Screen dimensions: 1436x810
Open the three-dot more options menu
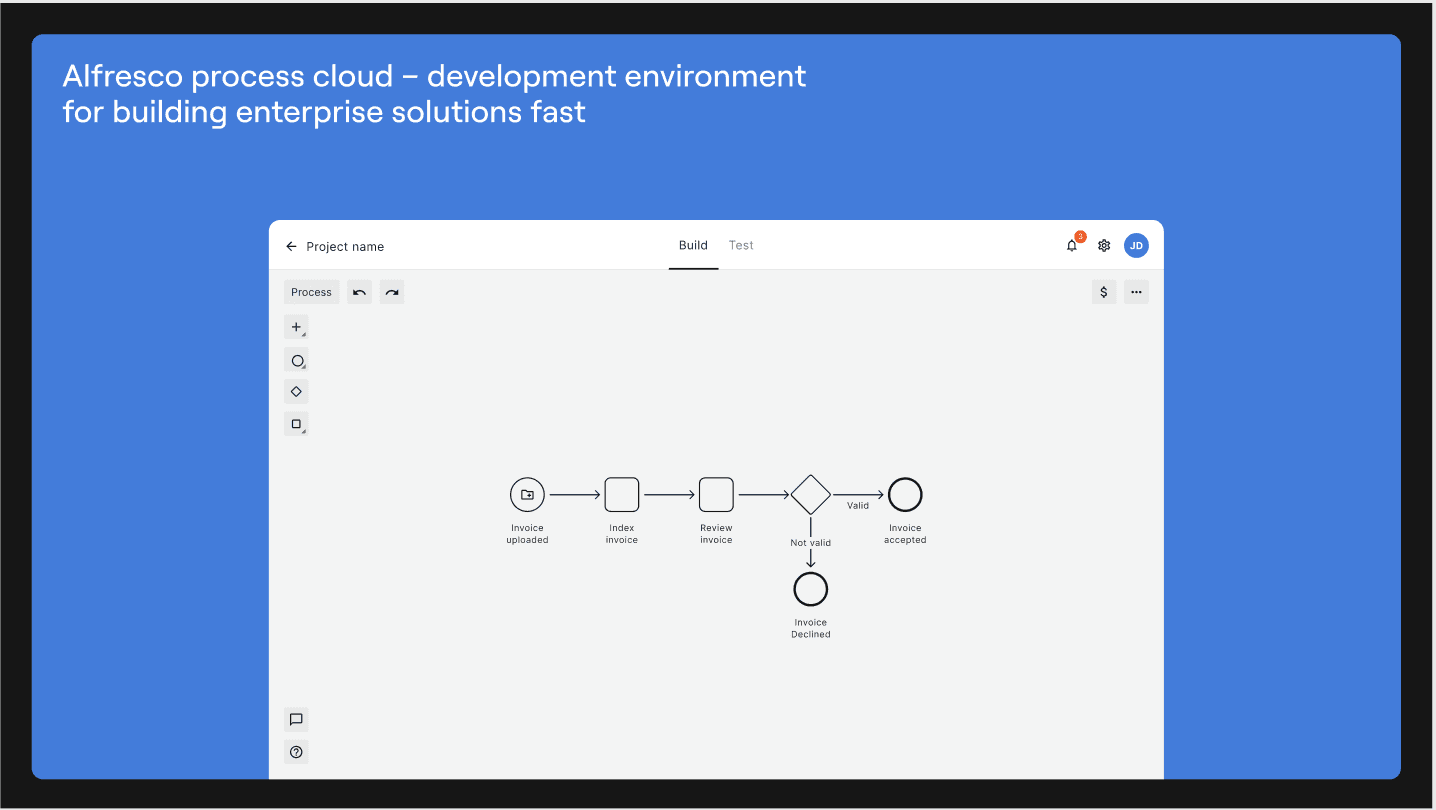[1136, 292]
